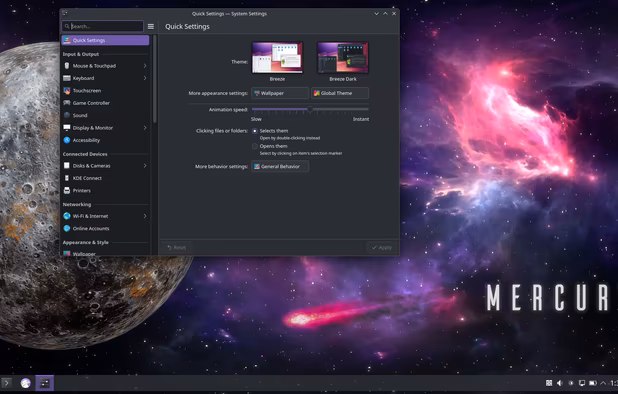
Task: Click the grid tray icon beside volume
Action: [x=549, y=383]
